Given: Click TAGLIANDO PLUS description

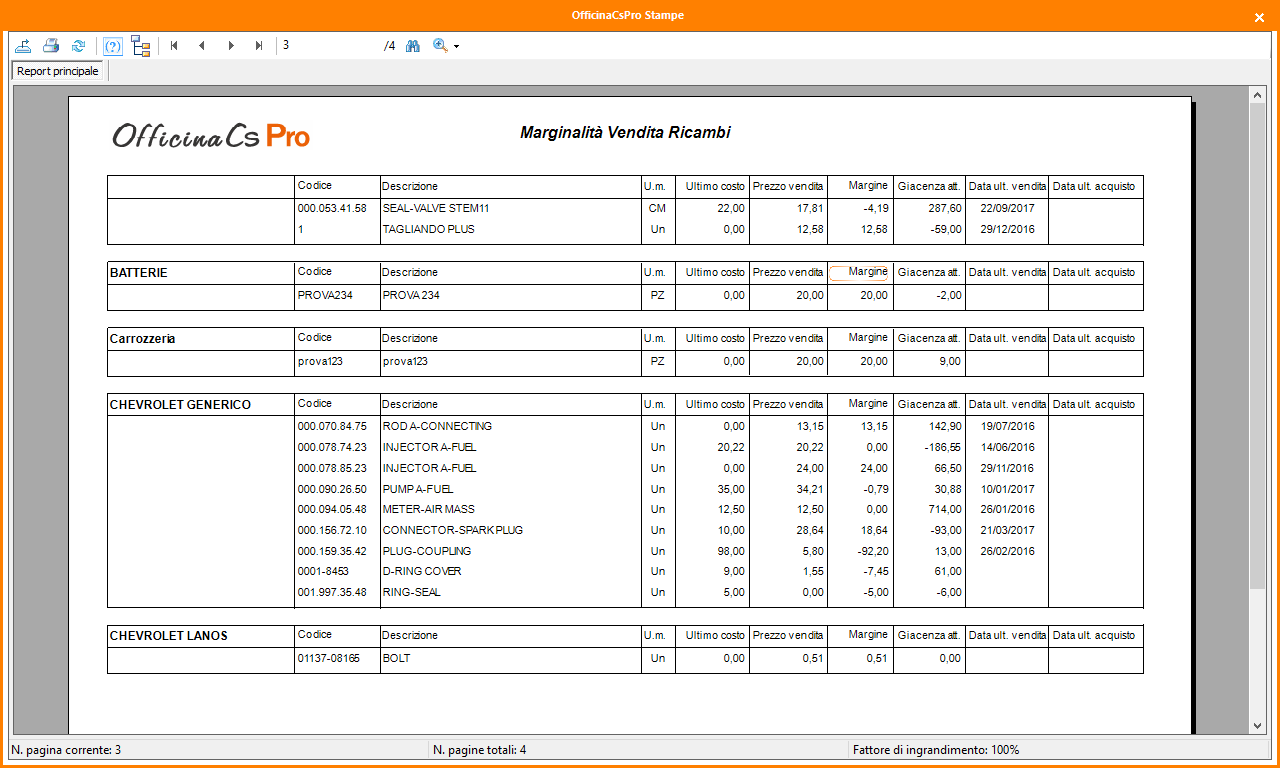Looking at the screenshot, I should [428, 230].
